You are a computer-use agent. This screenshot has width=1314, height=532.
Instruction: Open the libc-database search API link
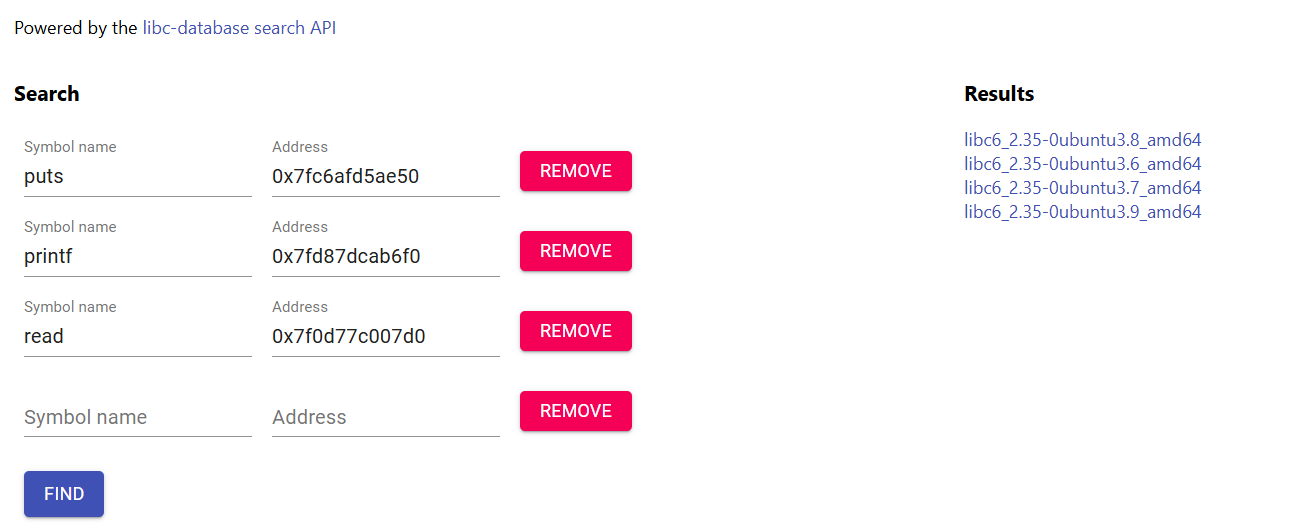(239, 28)
